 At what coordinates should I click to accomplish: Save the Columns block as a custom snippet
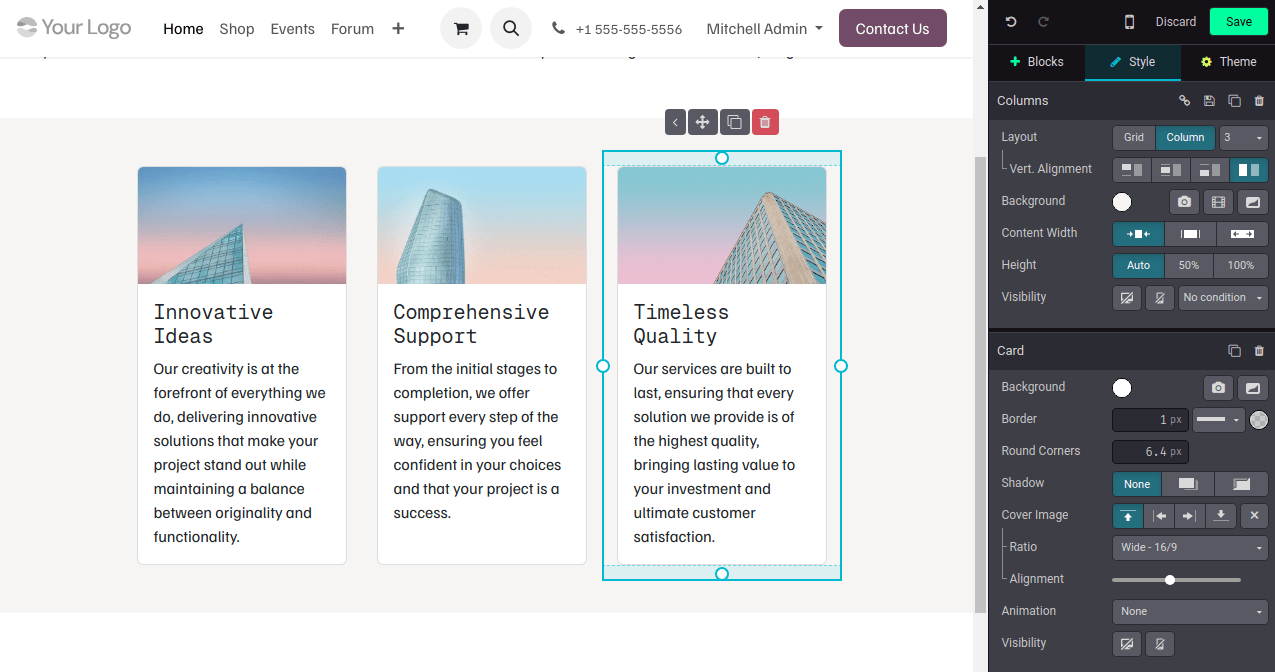(1209, 100)
